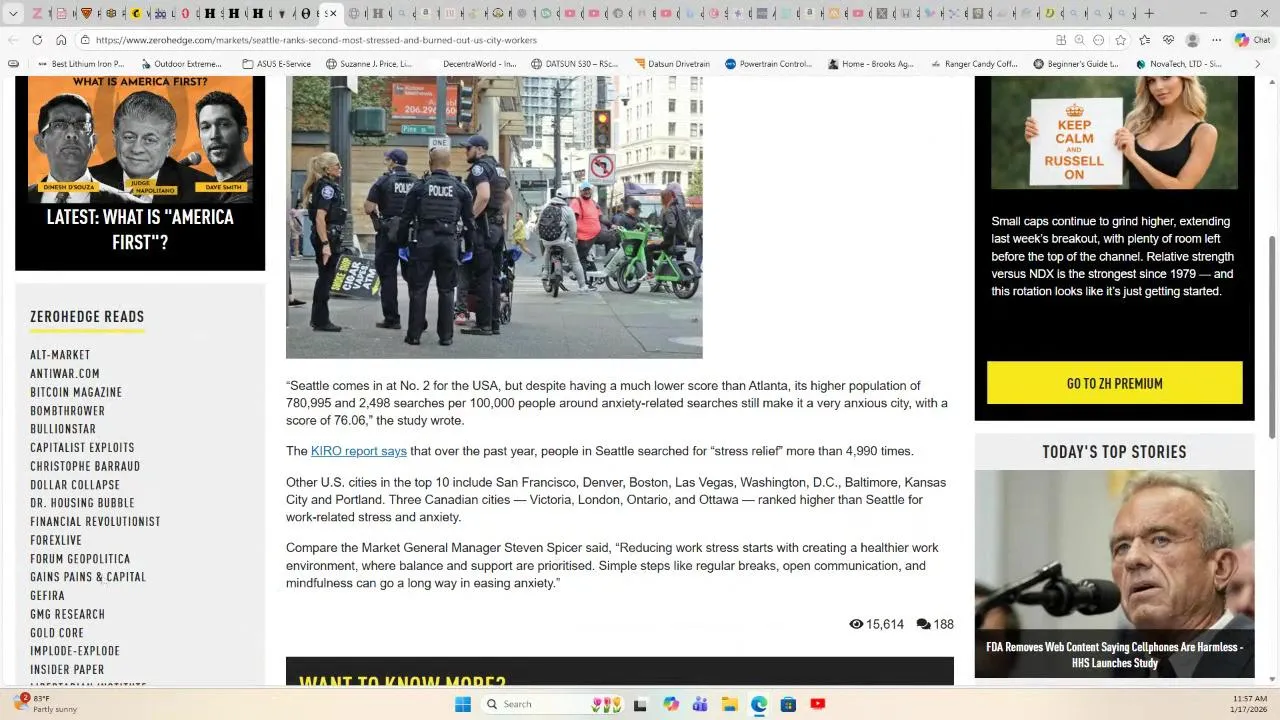Open the CHRISTOPHE BARRAUD reads link

[x=85, y=466]
